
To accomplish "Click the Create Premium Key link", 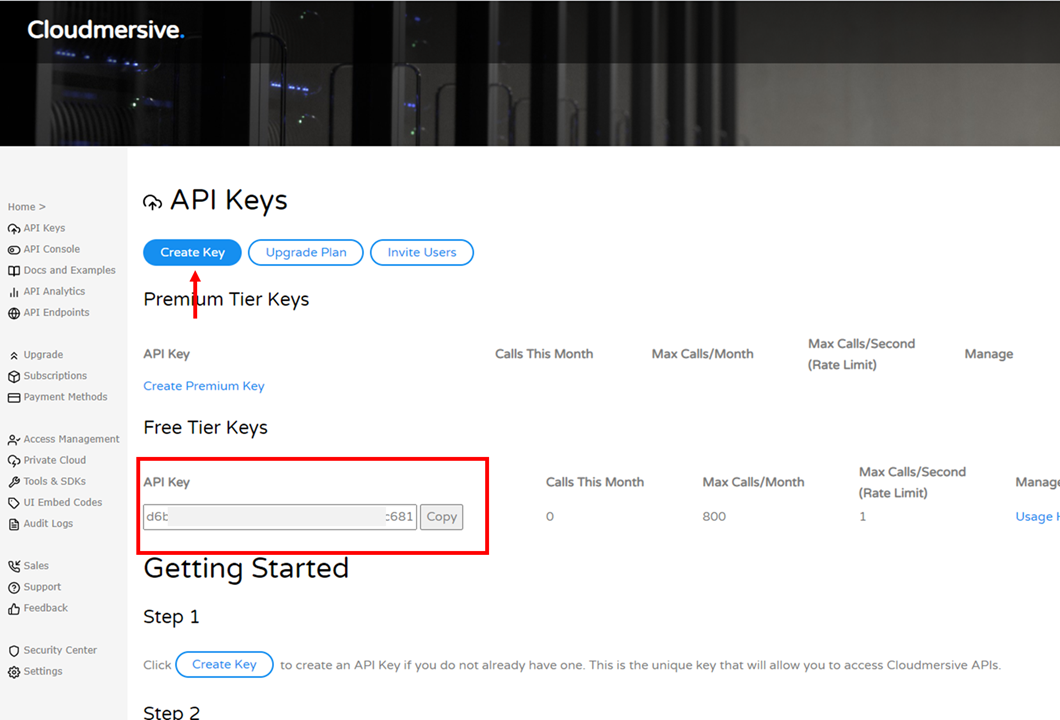I will tap(203, 386).
